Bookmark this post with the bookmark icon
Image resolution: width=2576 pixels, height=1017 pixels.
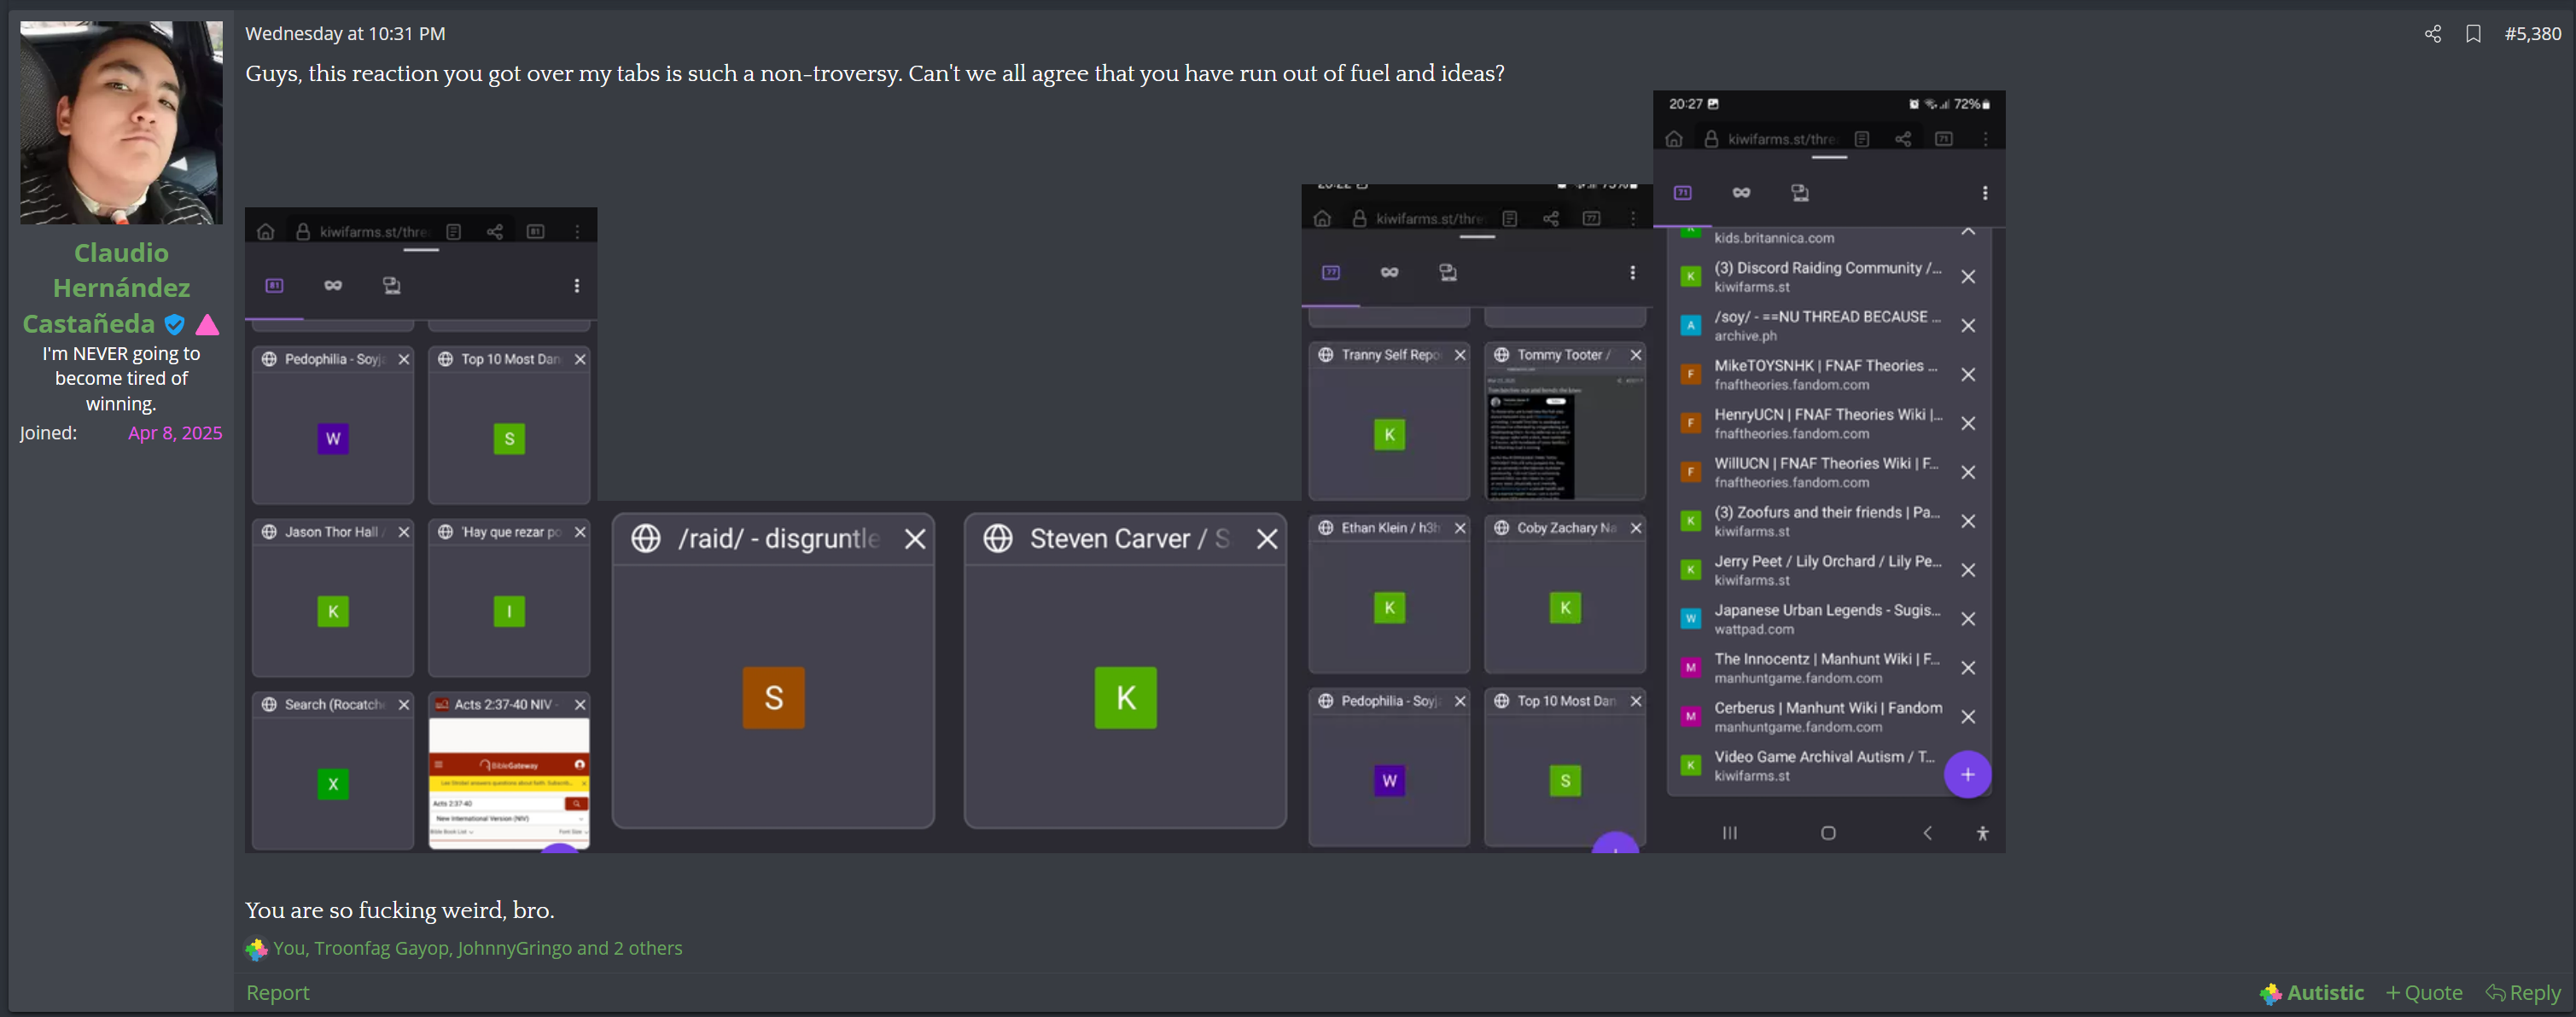[2473, 34]
